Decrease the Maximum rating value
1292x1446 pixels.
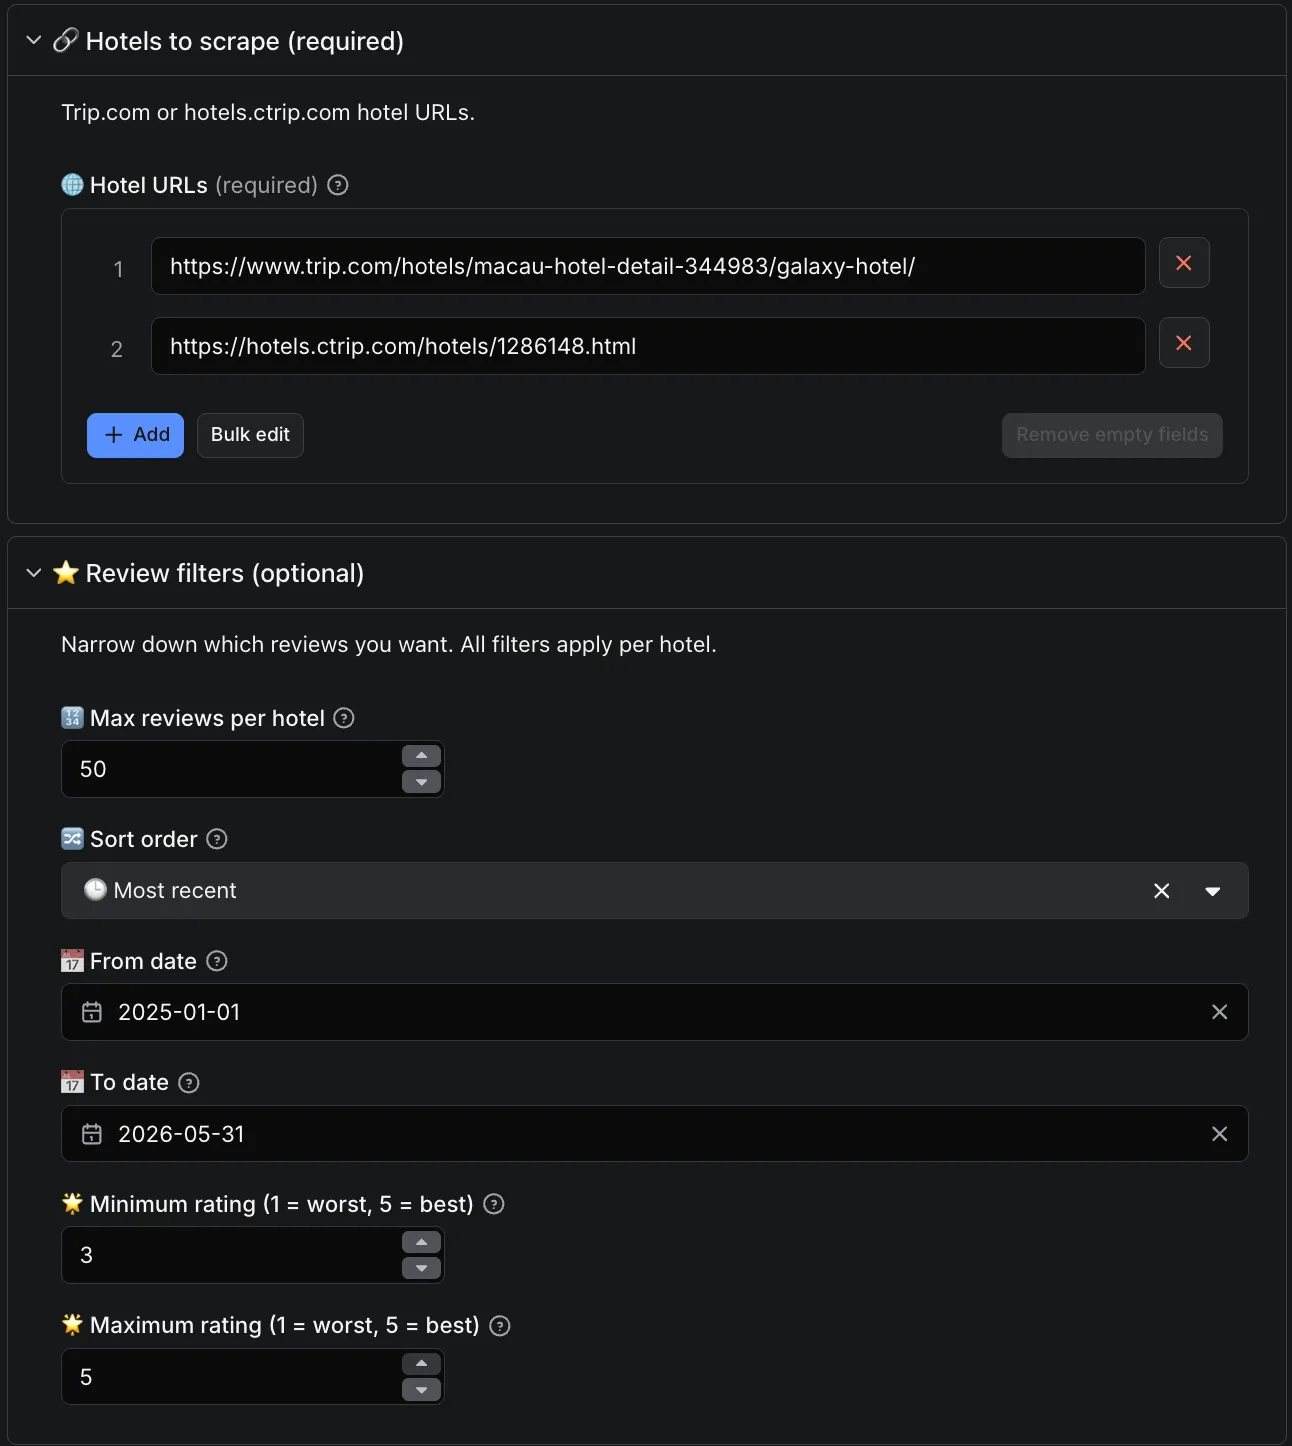click(x=421, y=1390)
